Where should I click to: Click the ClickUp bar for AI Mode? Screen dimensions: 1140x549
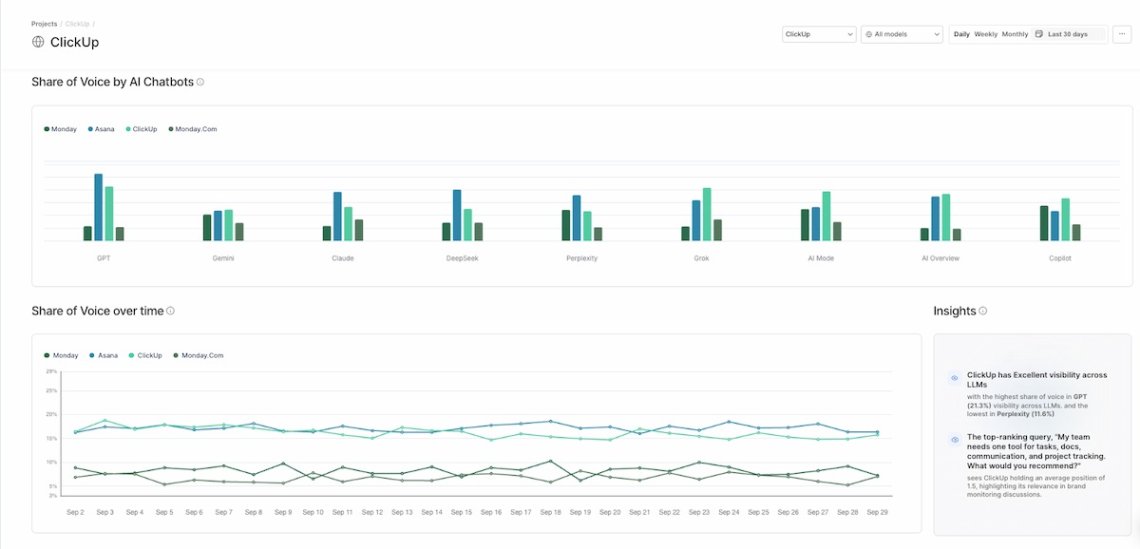(826, 216)
